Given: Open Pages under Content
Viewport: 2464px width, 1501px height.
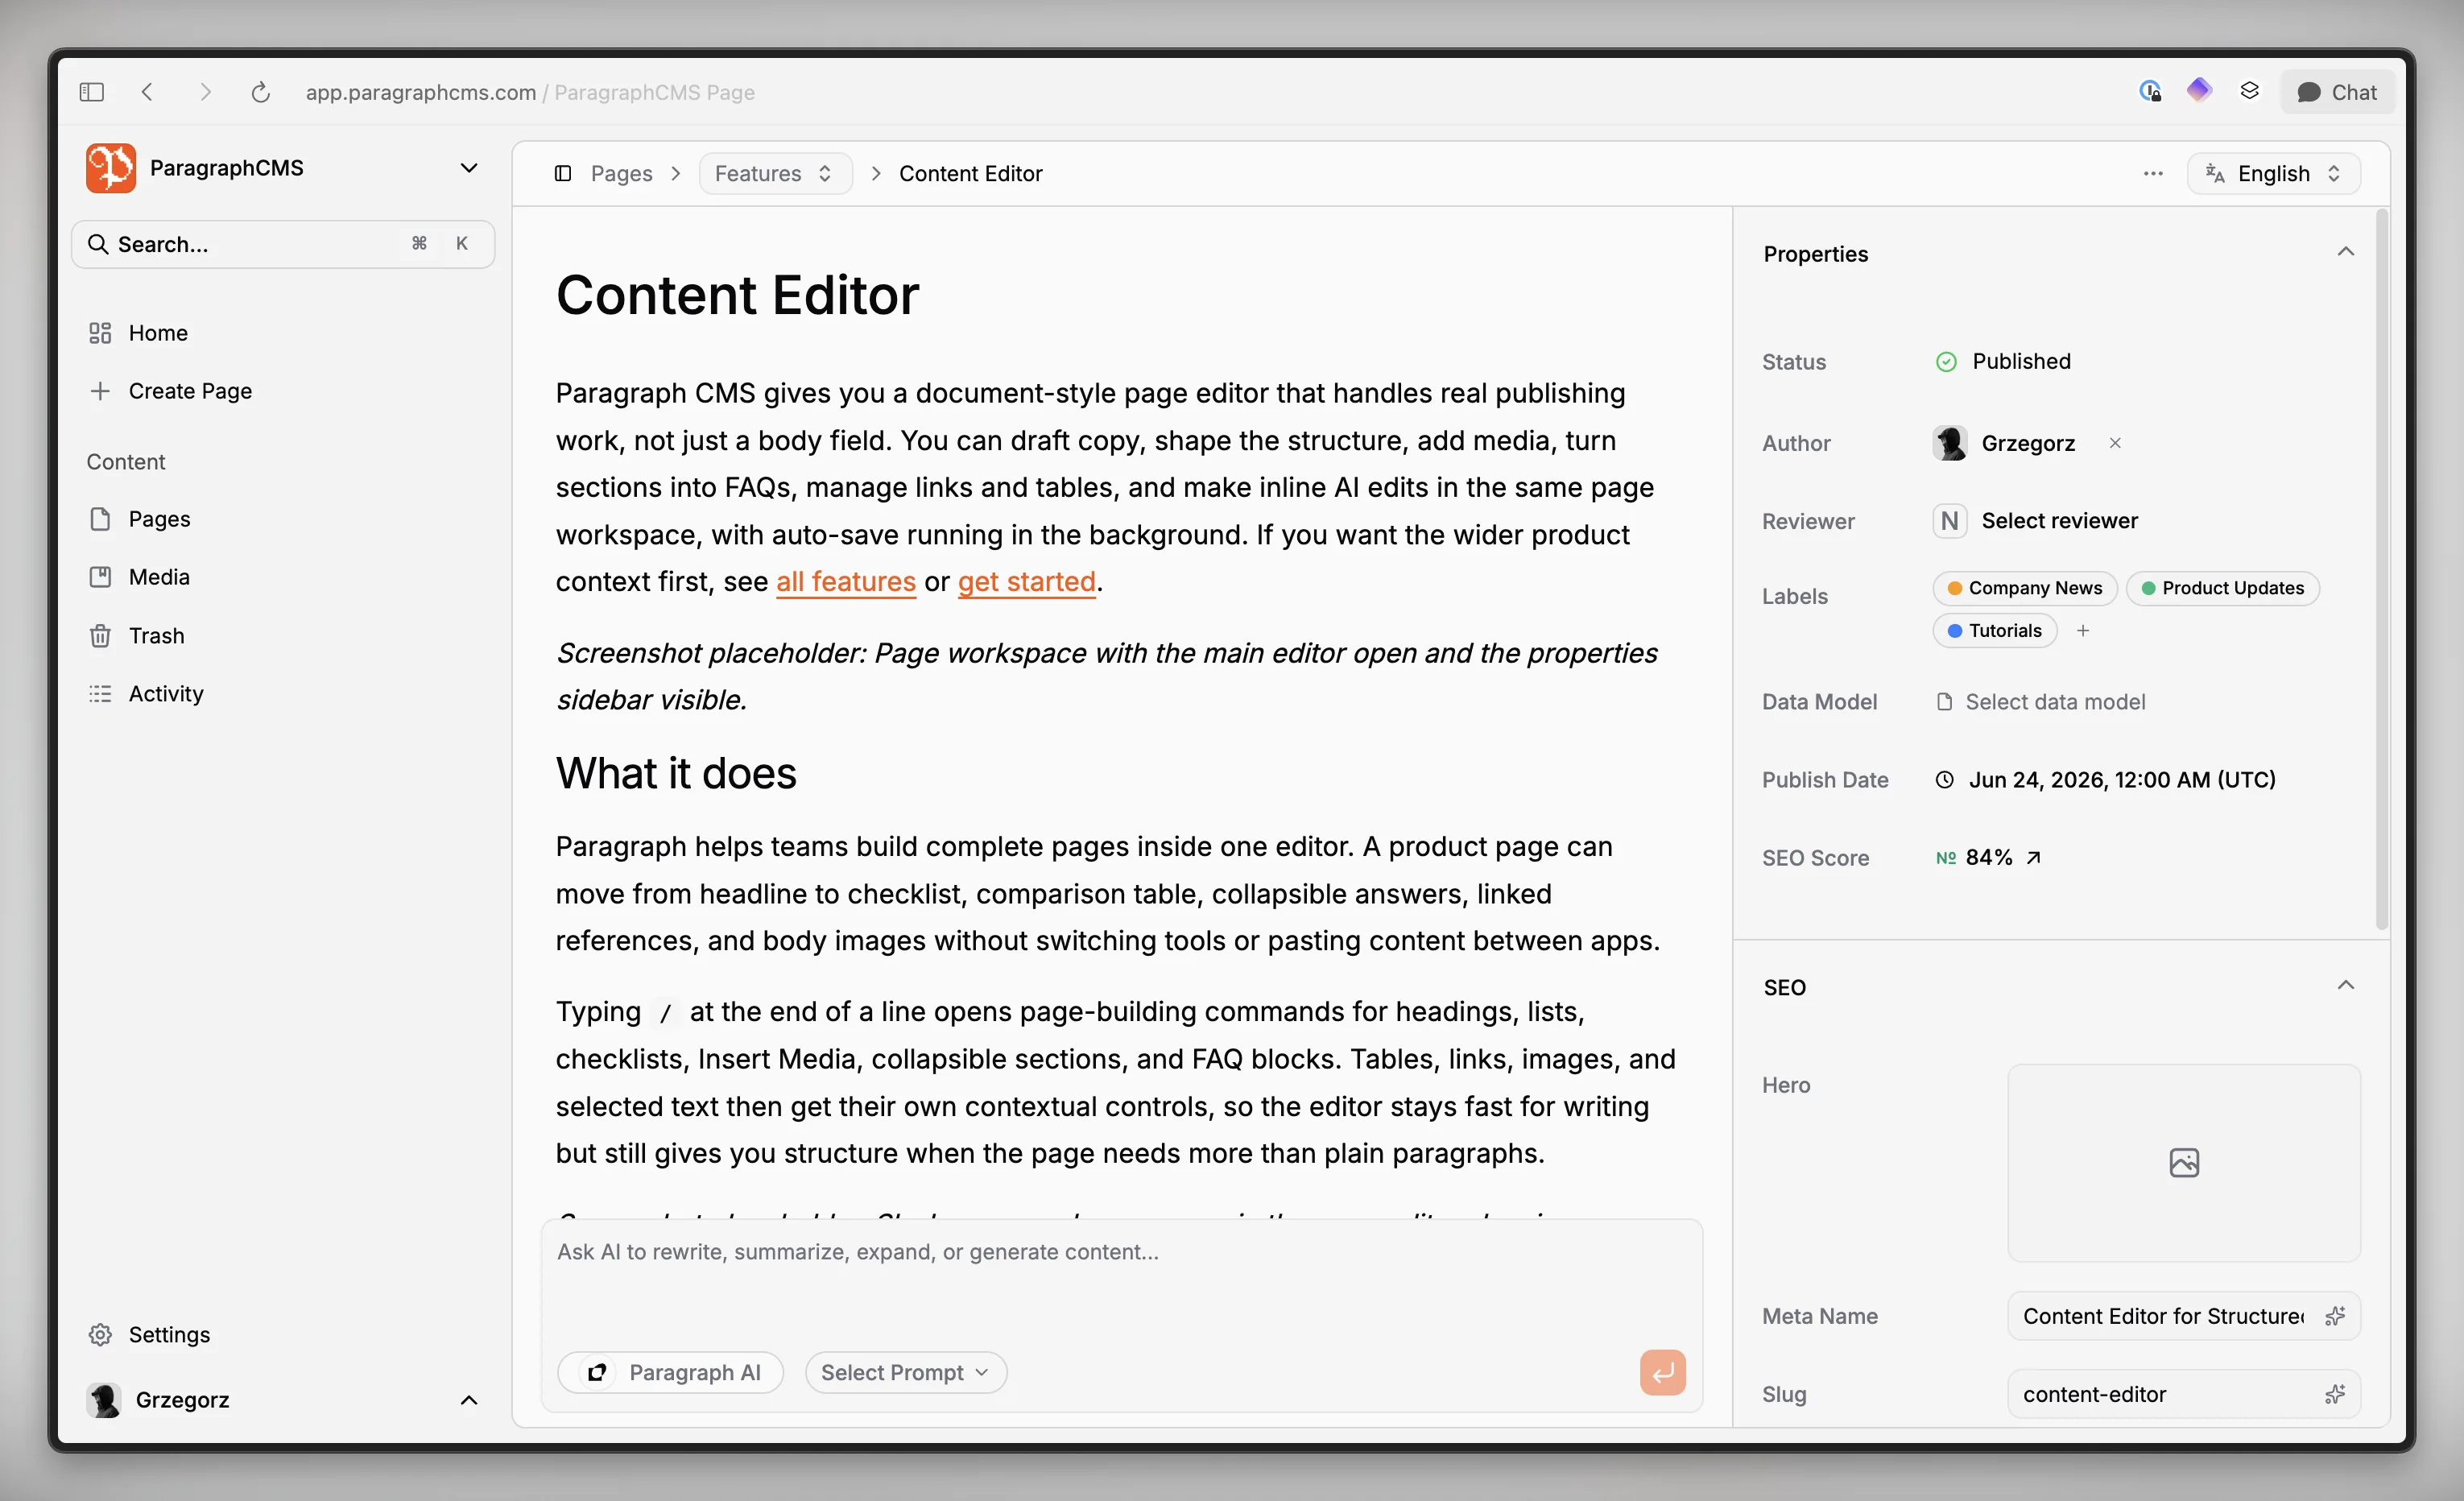Looking at the screenshot, I should pos(159,519).
